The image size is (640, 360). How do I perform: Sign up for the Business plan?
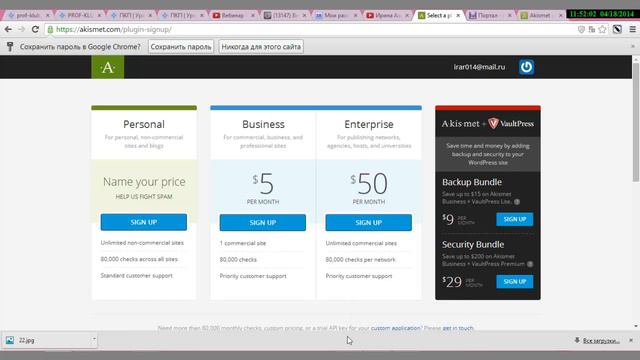pyautogui.click(x=262, y=222)
